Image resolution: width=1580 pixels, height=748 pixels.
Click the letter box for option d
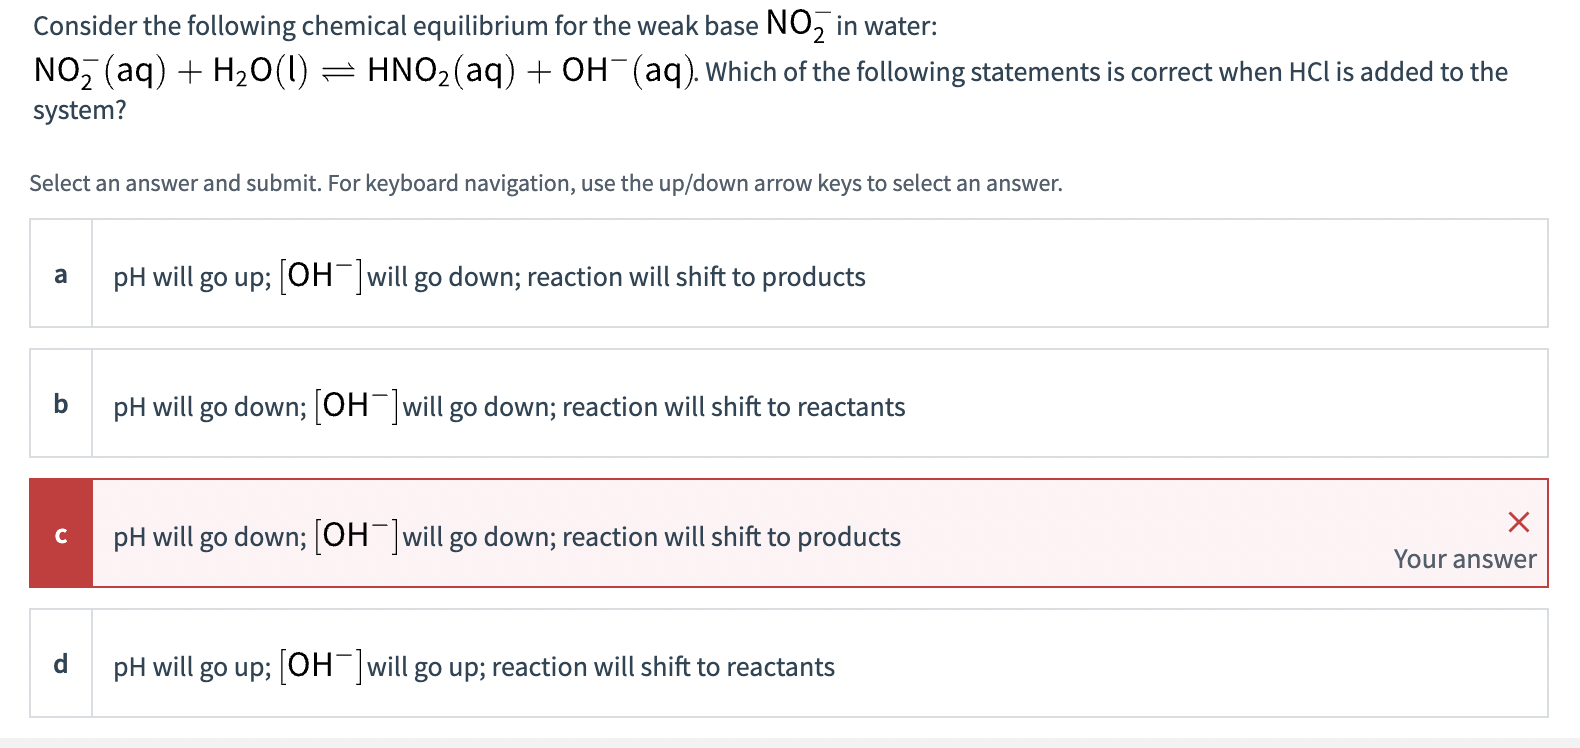coord(60,664)
